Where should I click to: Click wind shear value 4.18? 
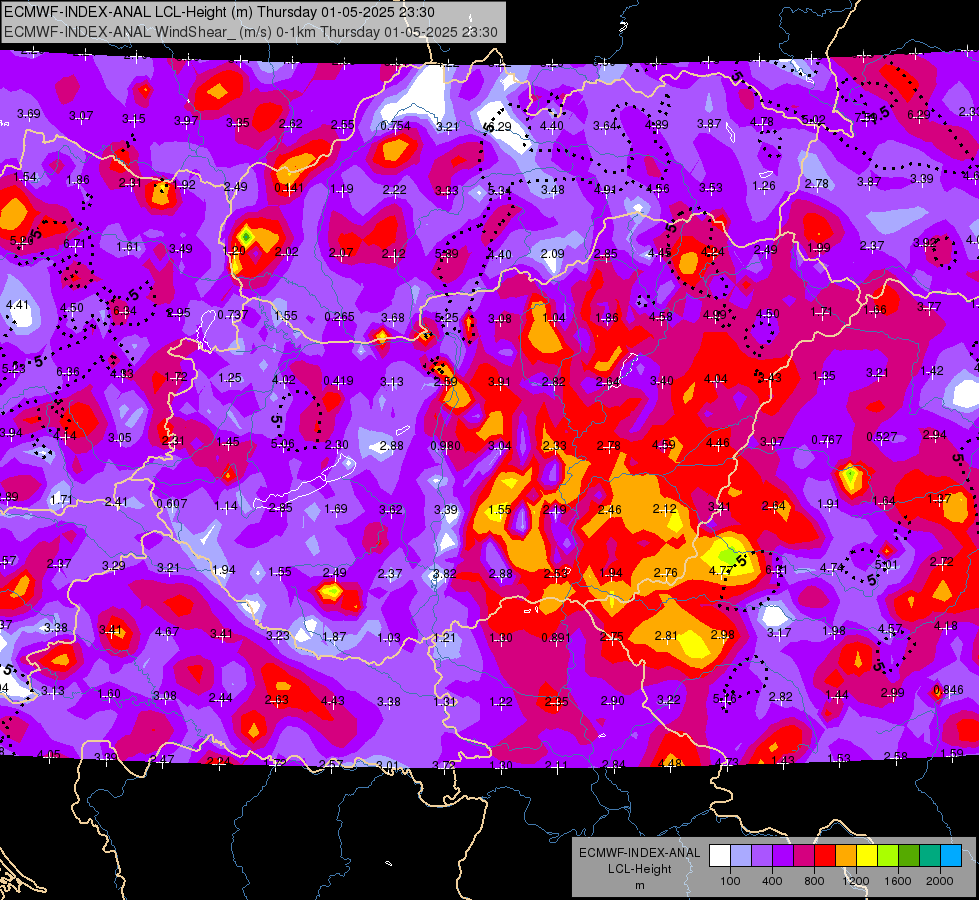click(945, 626)
